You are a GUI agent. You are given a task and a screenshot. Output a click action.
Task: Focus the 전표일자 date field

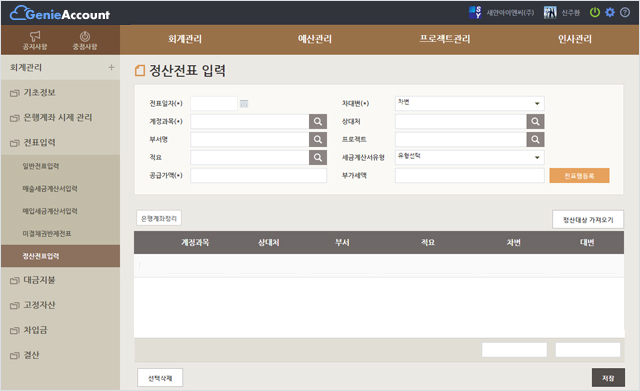[214, 104]
